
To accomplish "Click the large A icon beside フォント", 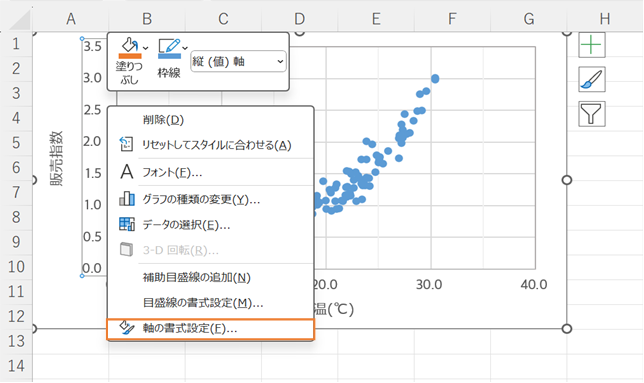I will coord(126,172).
